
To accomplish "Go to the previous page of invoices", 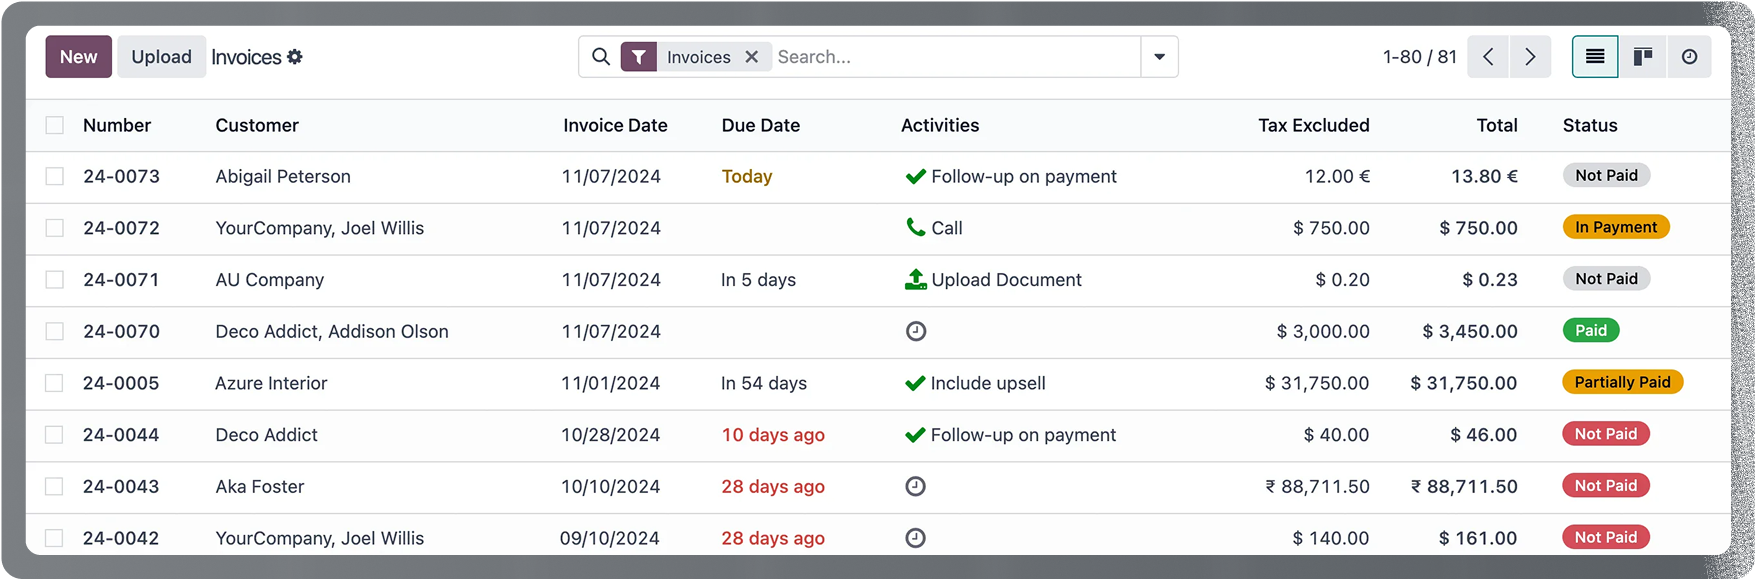I will pyautogui.click(x=1488, y=57).
